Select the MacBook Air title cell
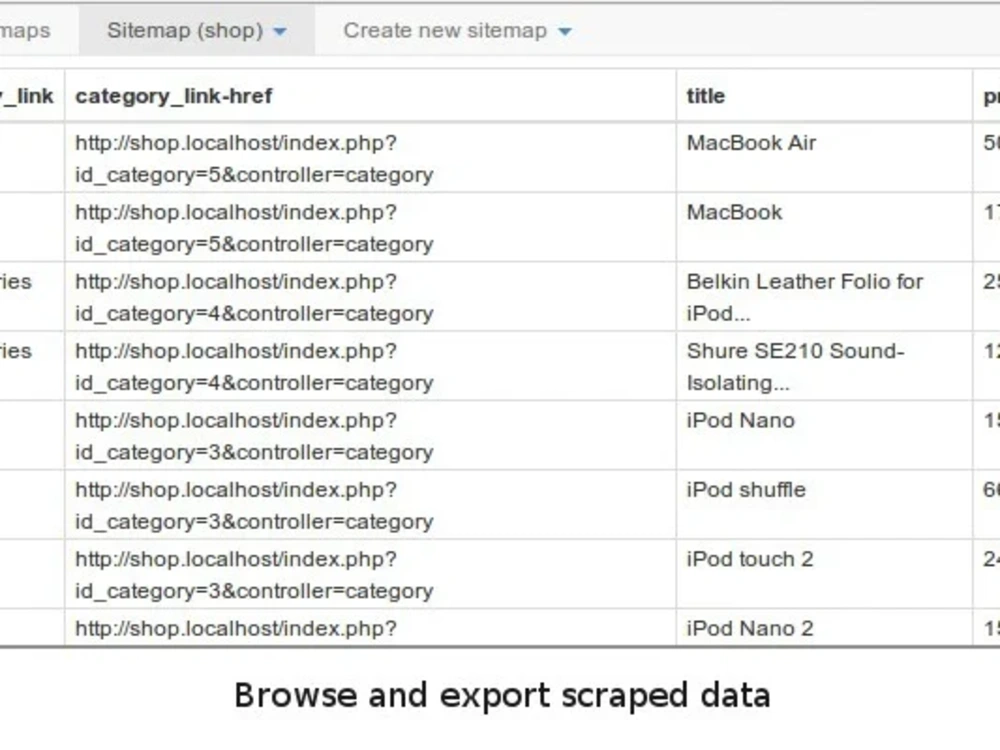This screenshot has height=750, width=1000. click(750, 143)
